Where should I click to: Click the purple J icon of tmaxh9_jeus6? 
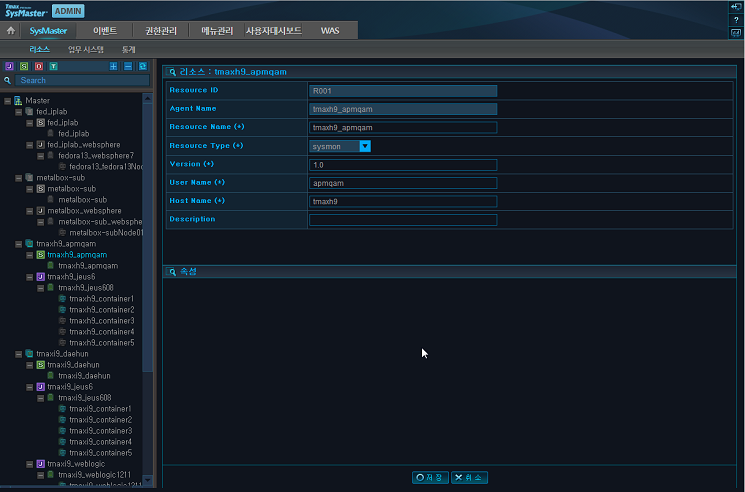point(40,277)
